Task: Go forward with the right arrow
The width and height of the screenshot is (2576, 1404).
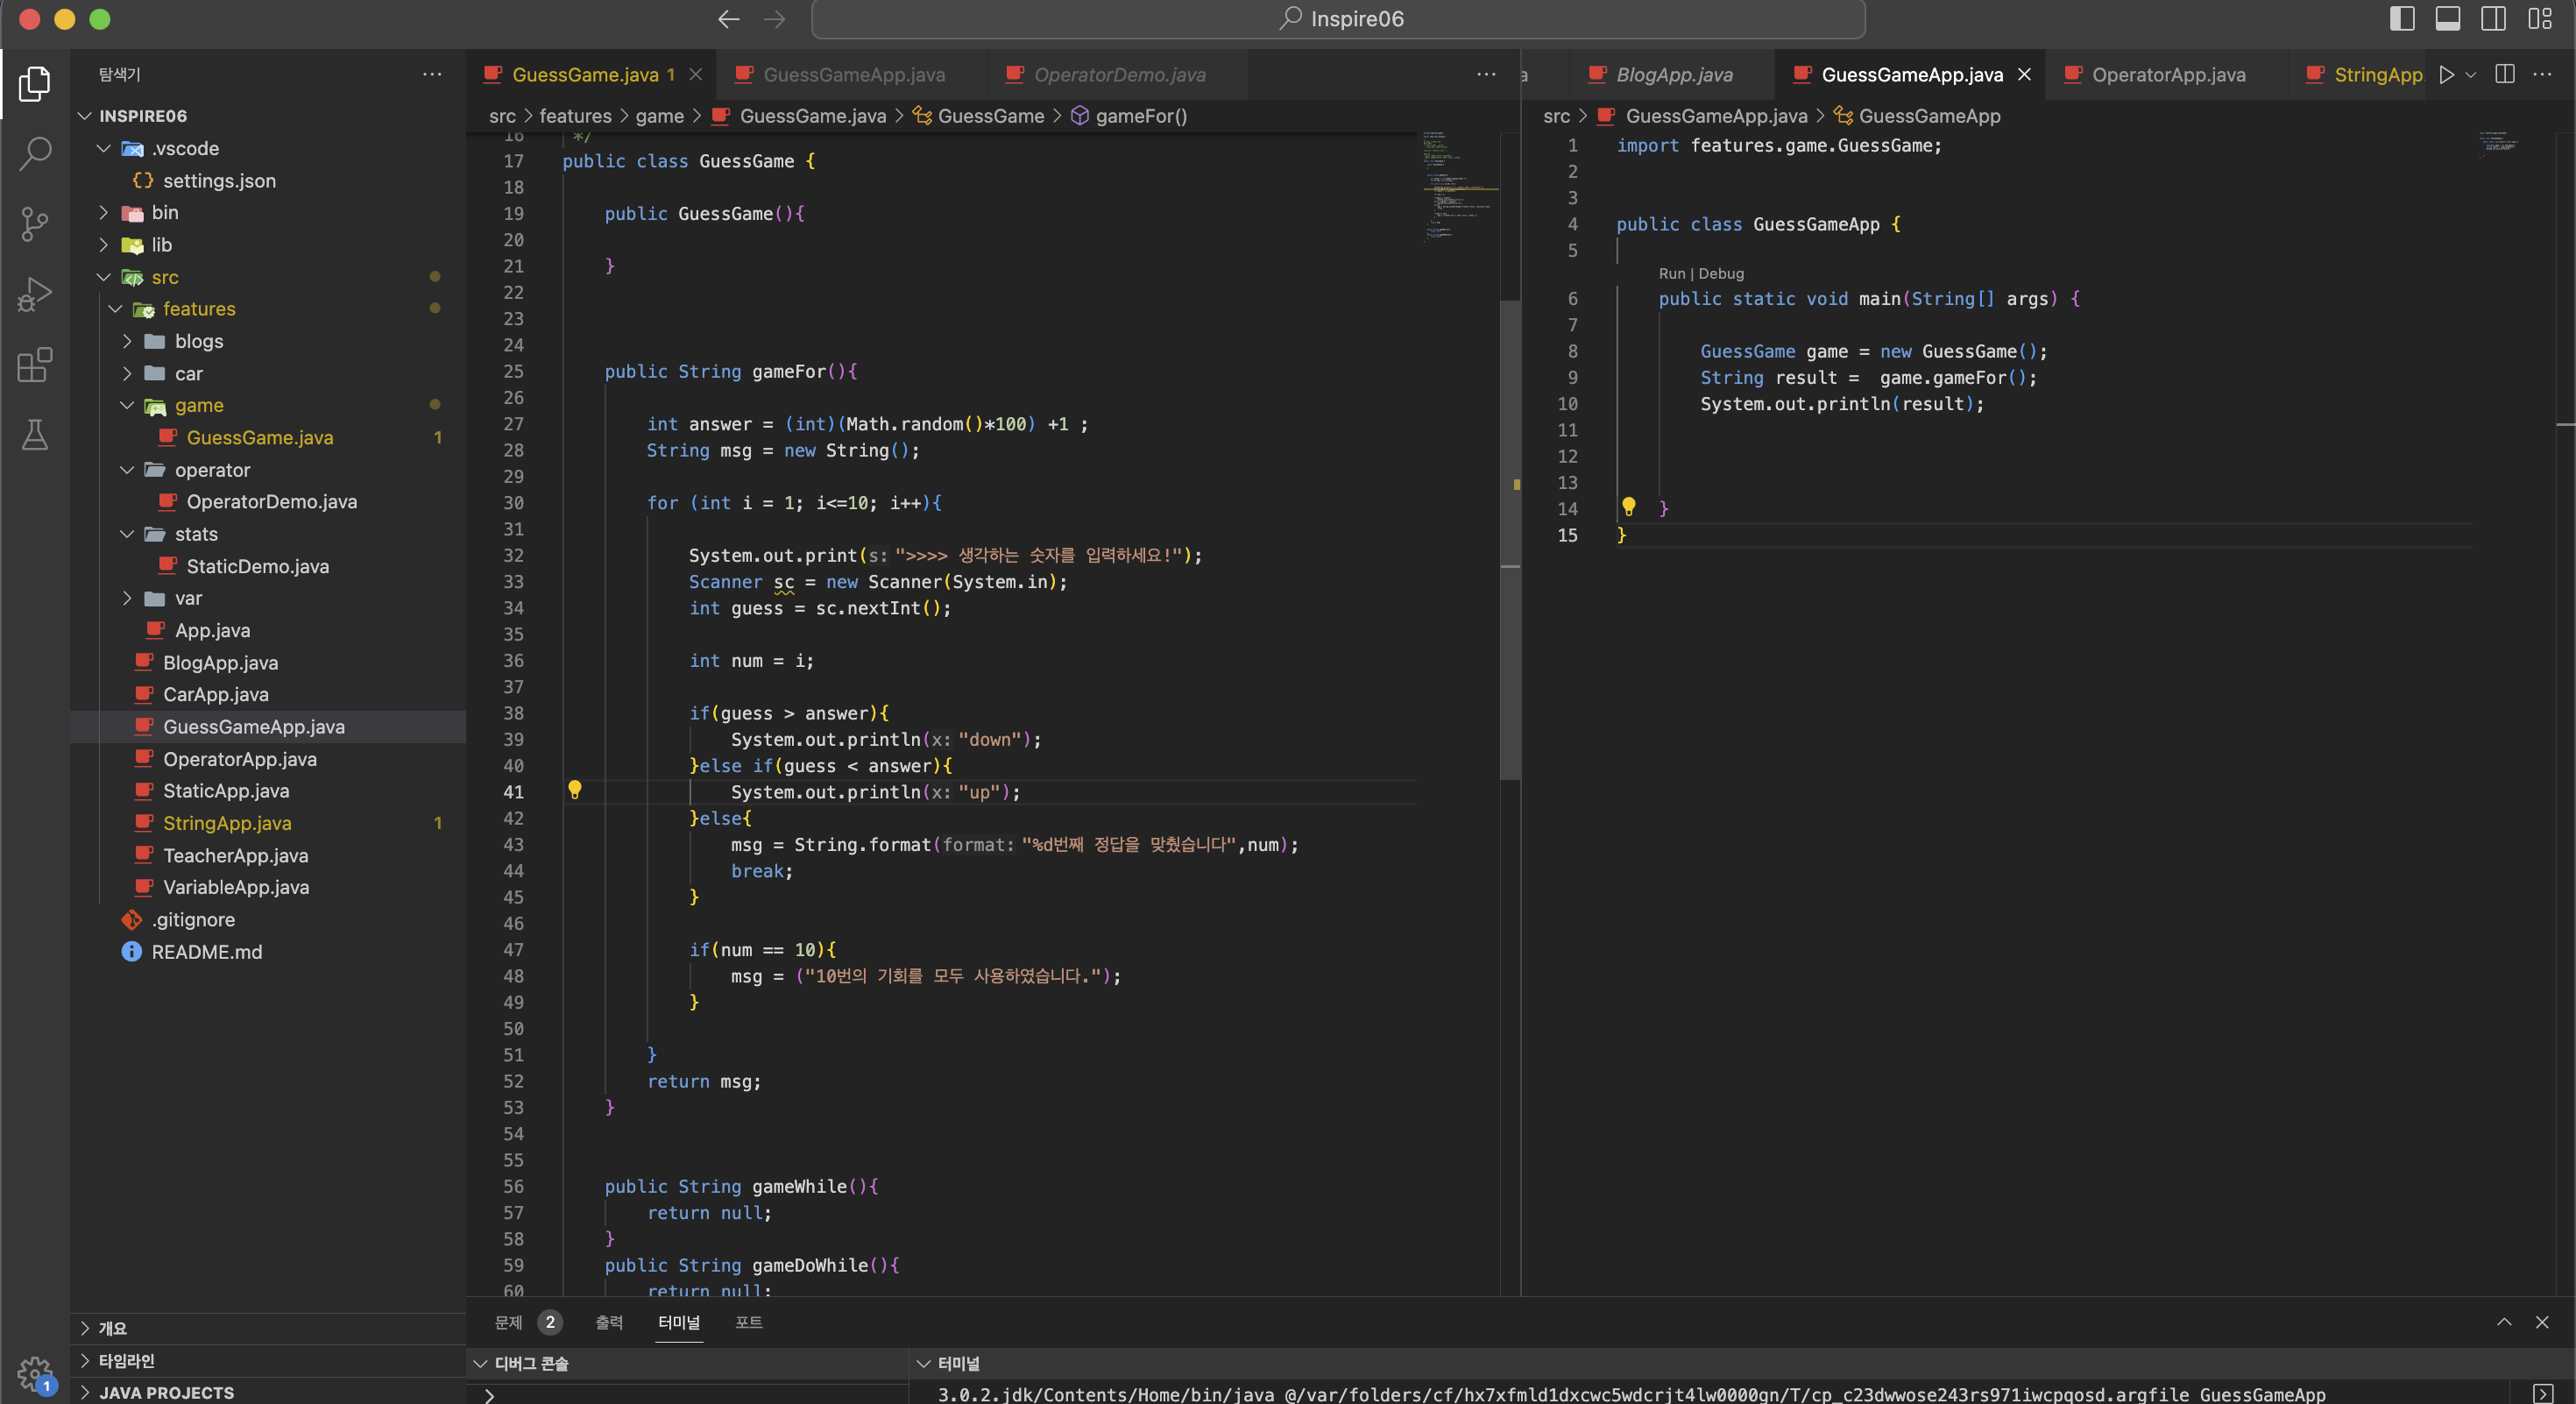Action: [x=774, y=19]
